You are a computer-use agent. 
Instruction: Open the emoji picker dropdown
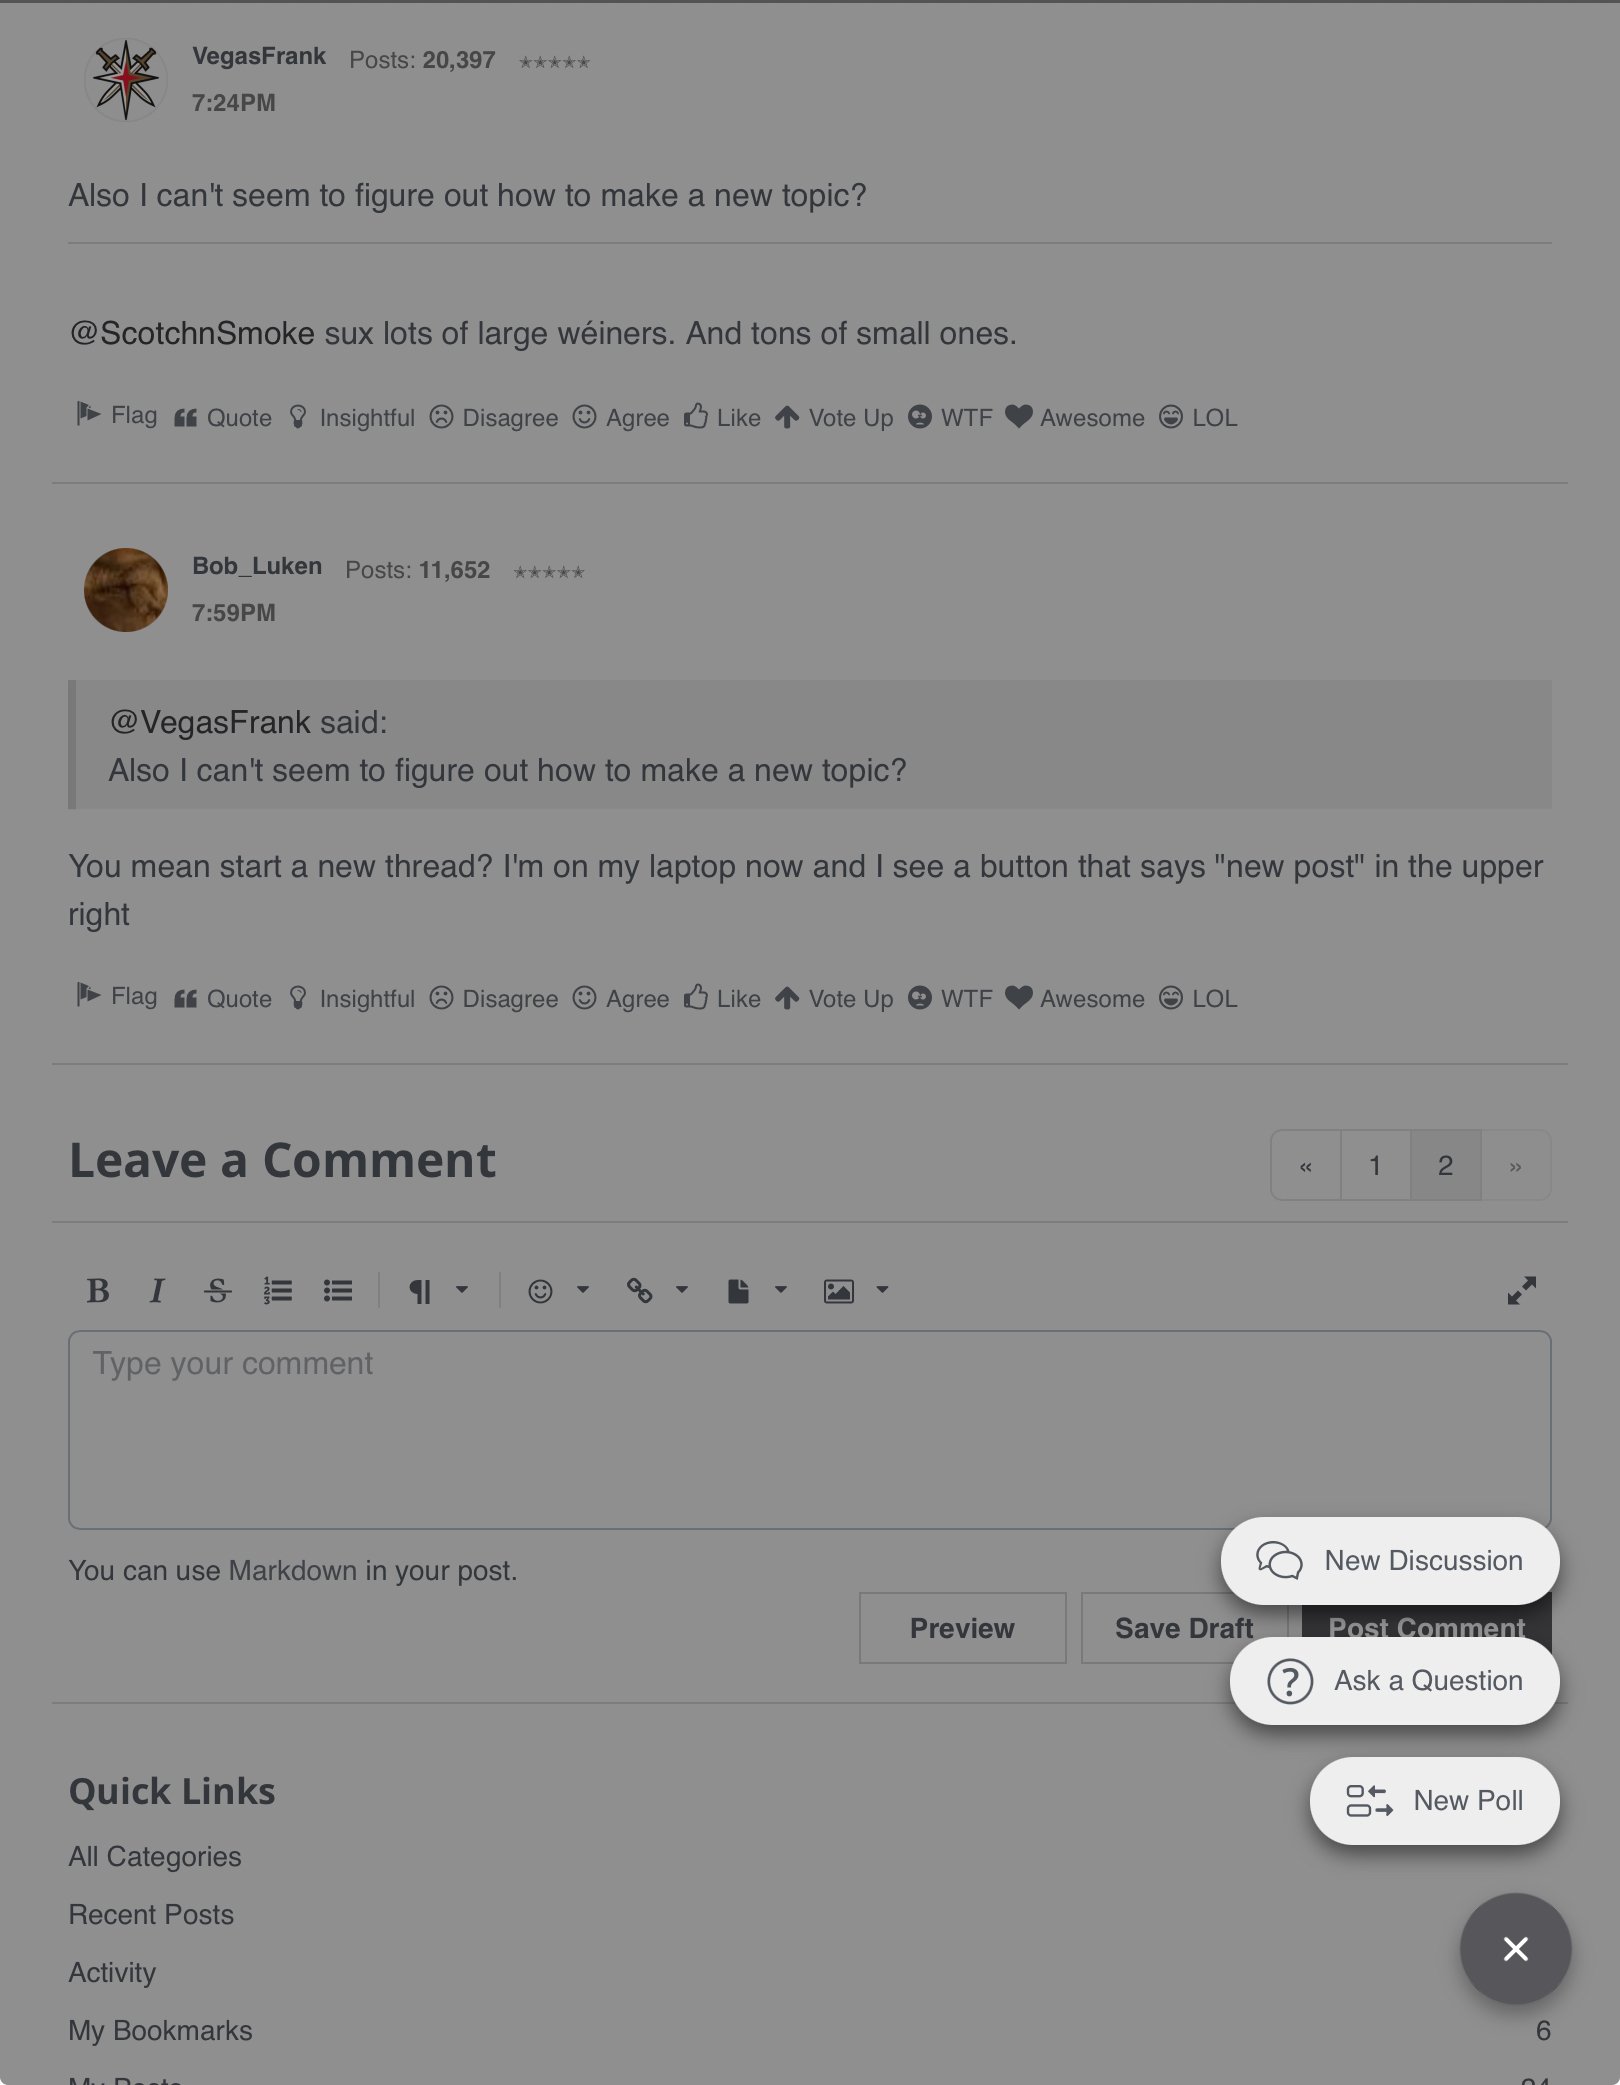(x=558, y=1291)
